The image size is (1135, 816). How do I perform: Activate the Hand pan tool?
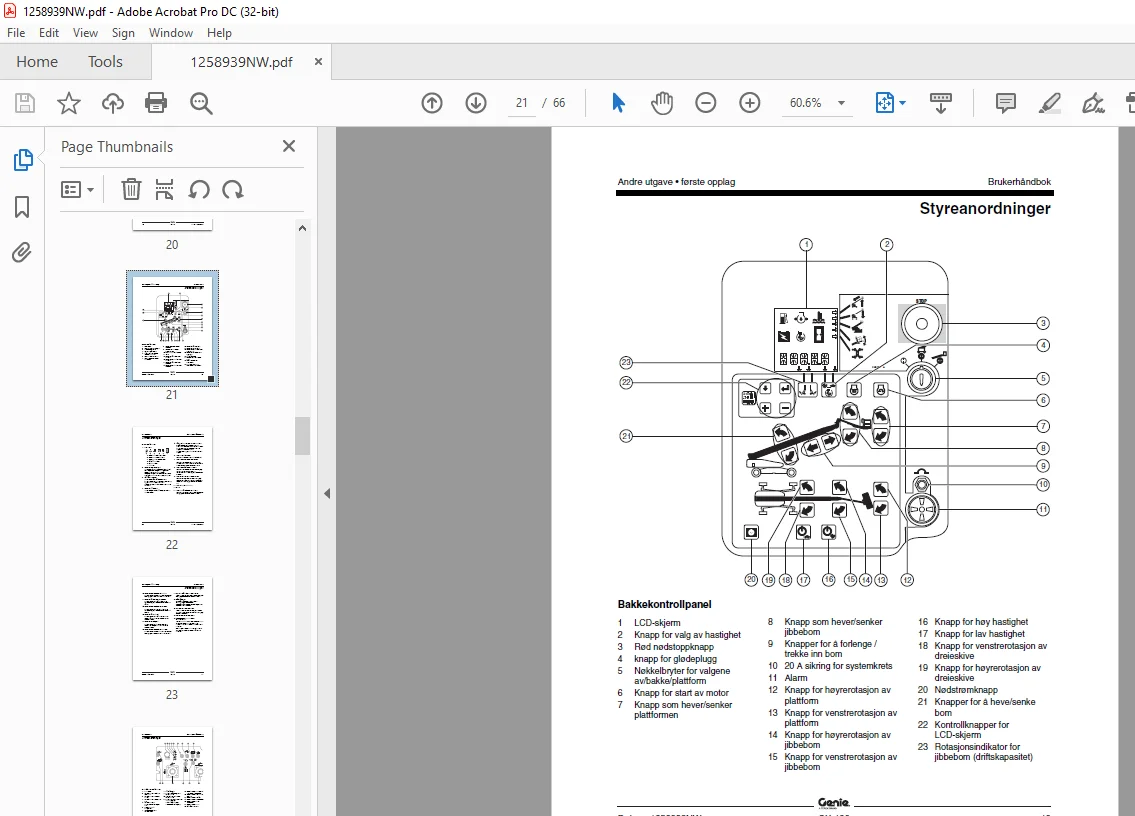(x=662, y=103)
